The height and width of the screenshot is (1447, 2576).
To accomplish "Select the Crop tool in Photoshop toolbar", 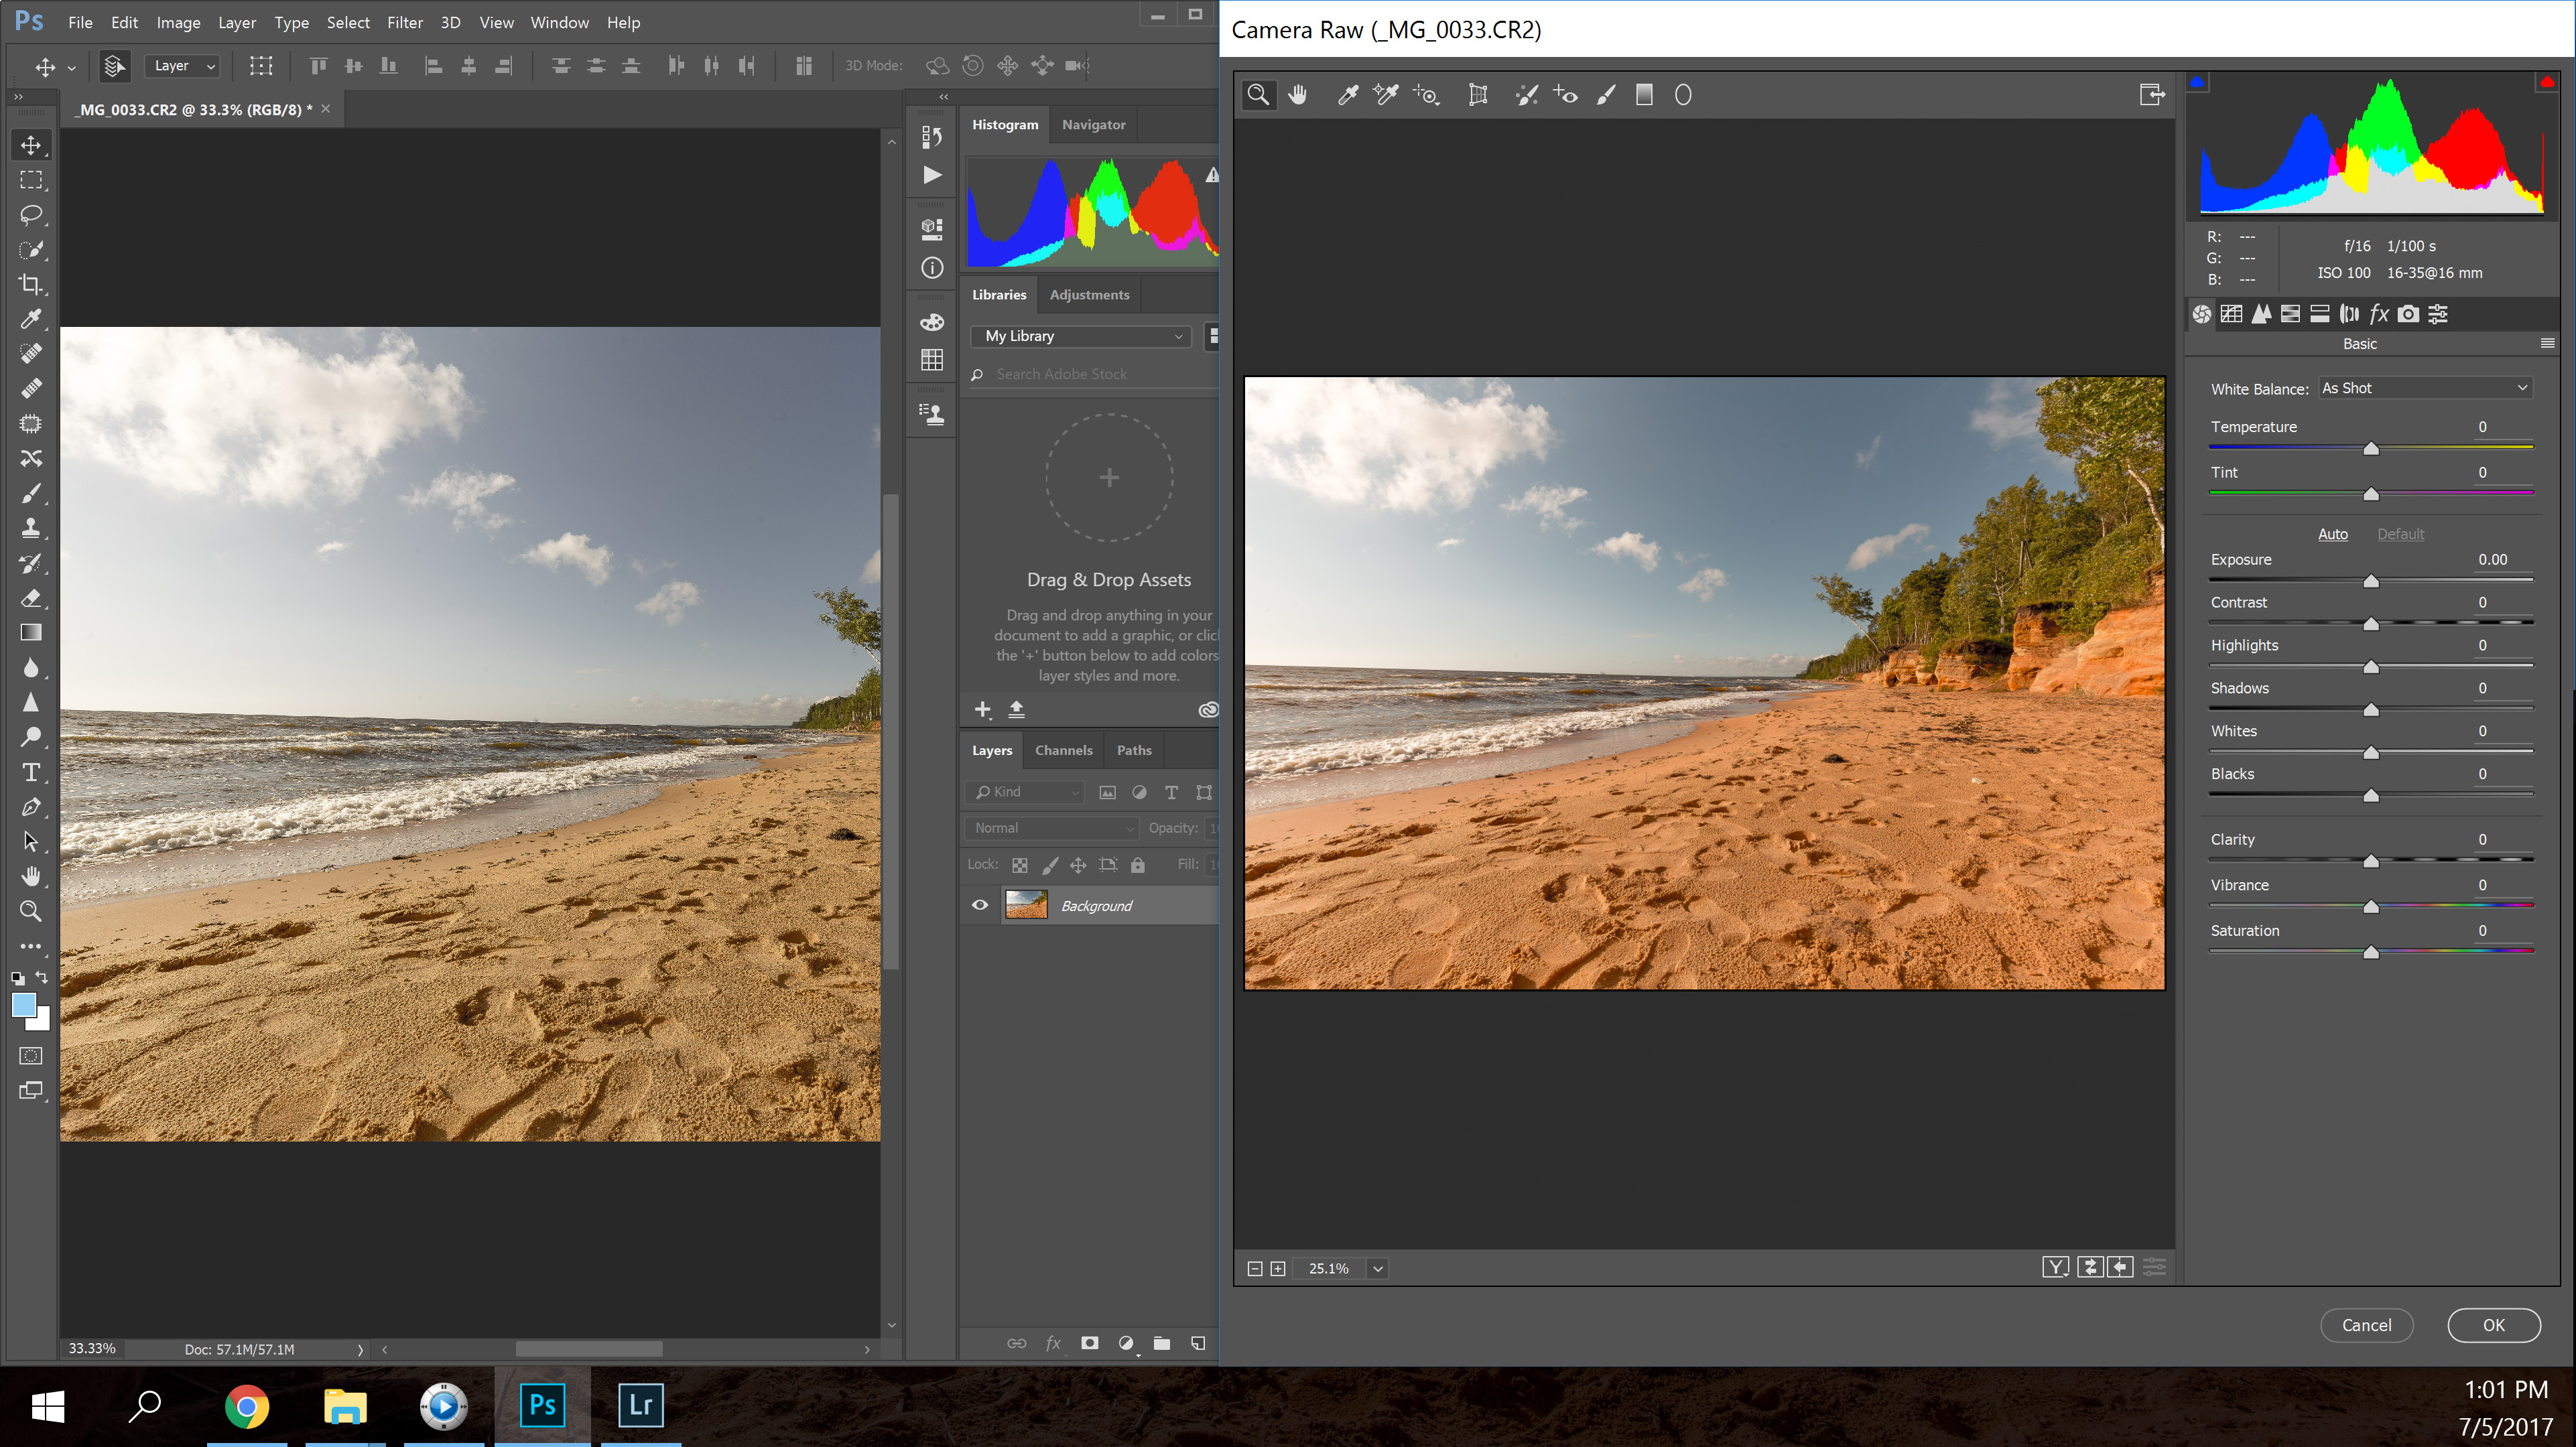I will 31,284.
